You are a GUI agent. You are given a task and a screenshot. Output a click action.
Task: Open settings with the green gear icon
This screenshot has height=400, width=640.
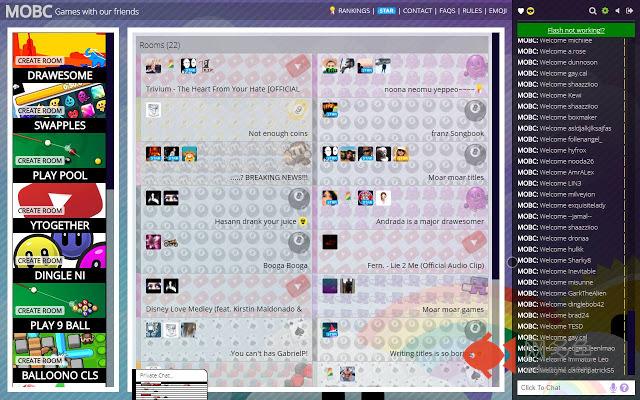point(606,11)
